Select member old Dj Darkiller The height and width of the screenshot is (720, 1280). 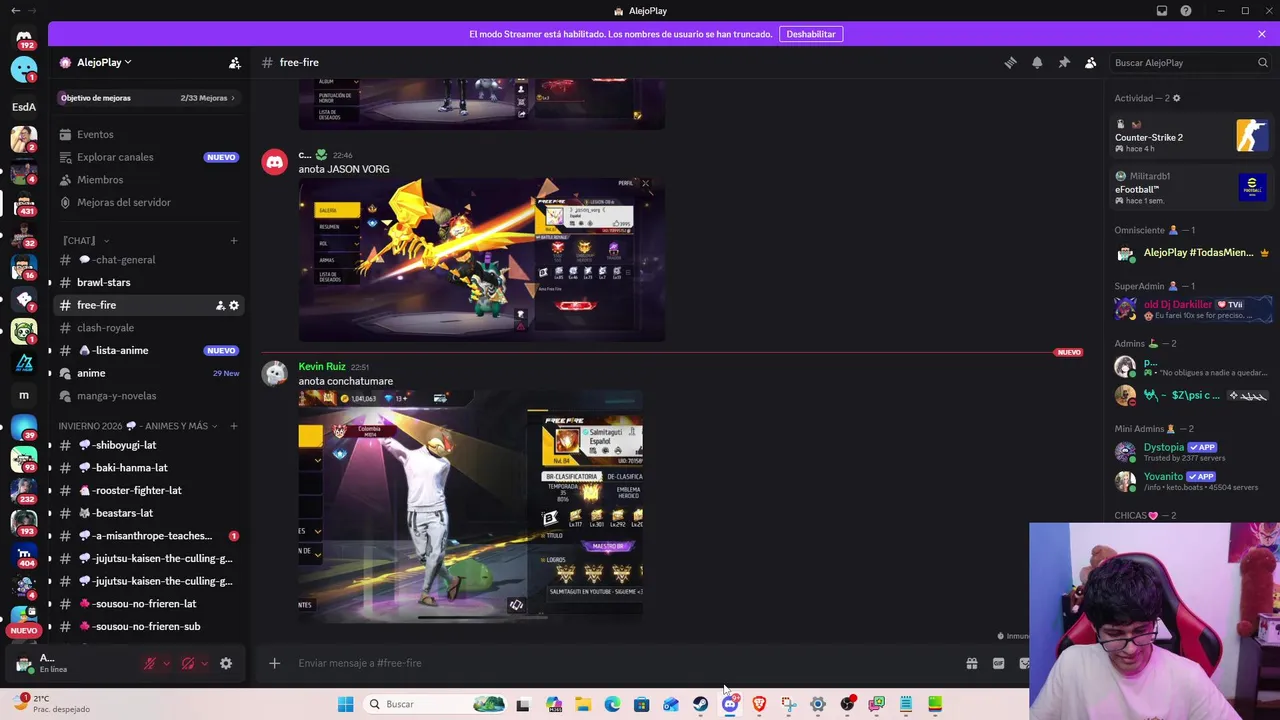click(x=1192, y=309)
